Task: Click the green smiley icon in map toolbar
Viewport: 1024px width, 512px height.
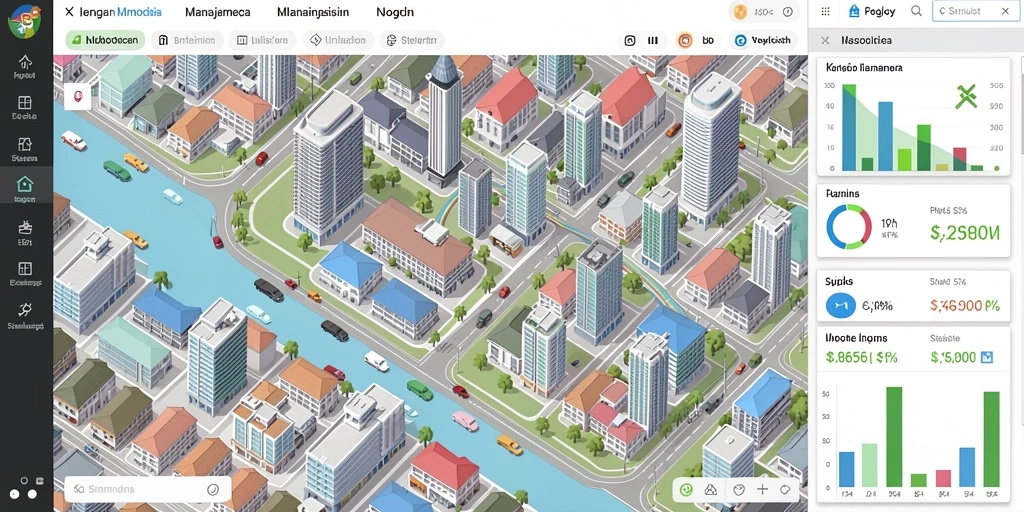Action: [x=686, y=490]
